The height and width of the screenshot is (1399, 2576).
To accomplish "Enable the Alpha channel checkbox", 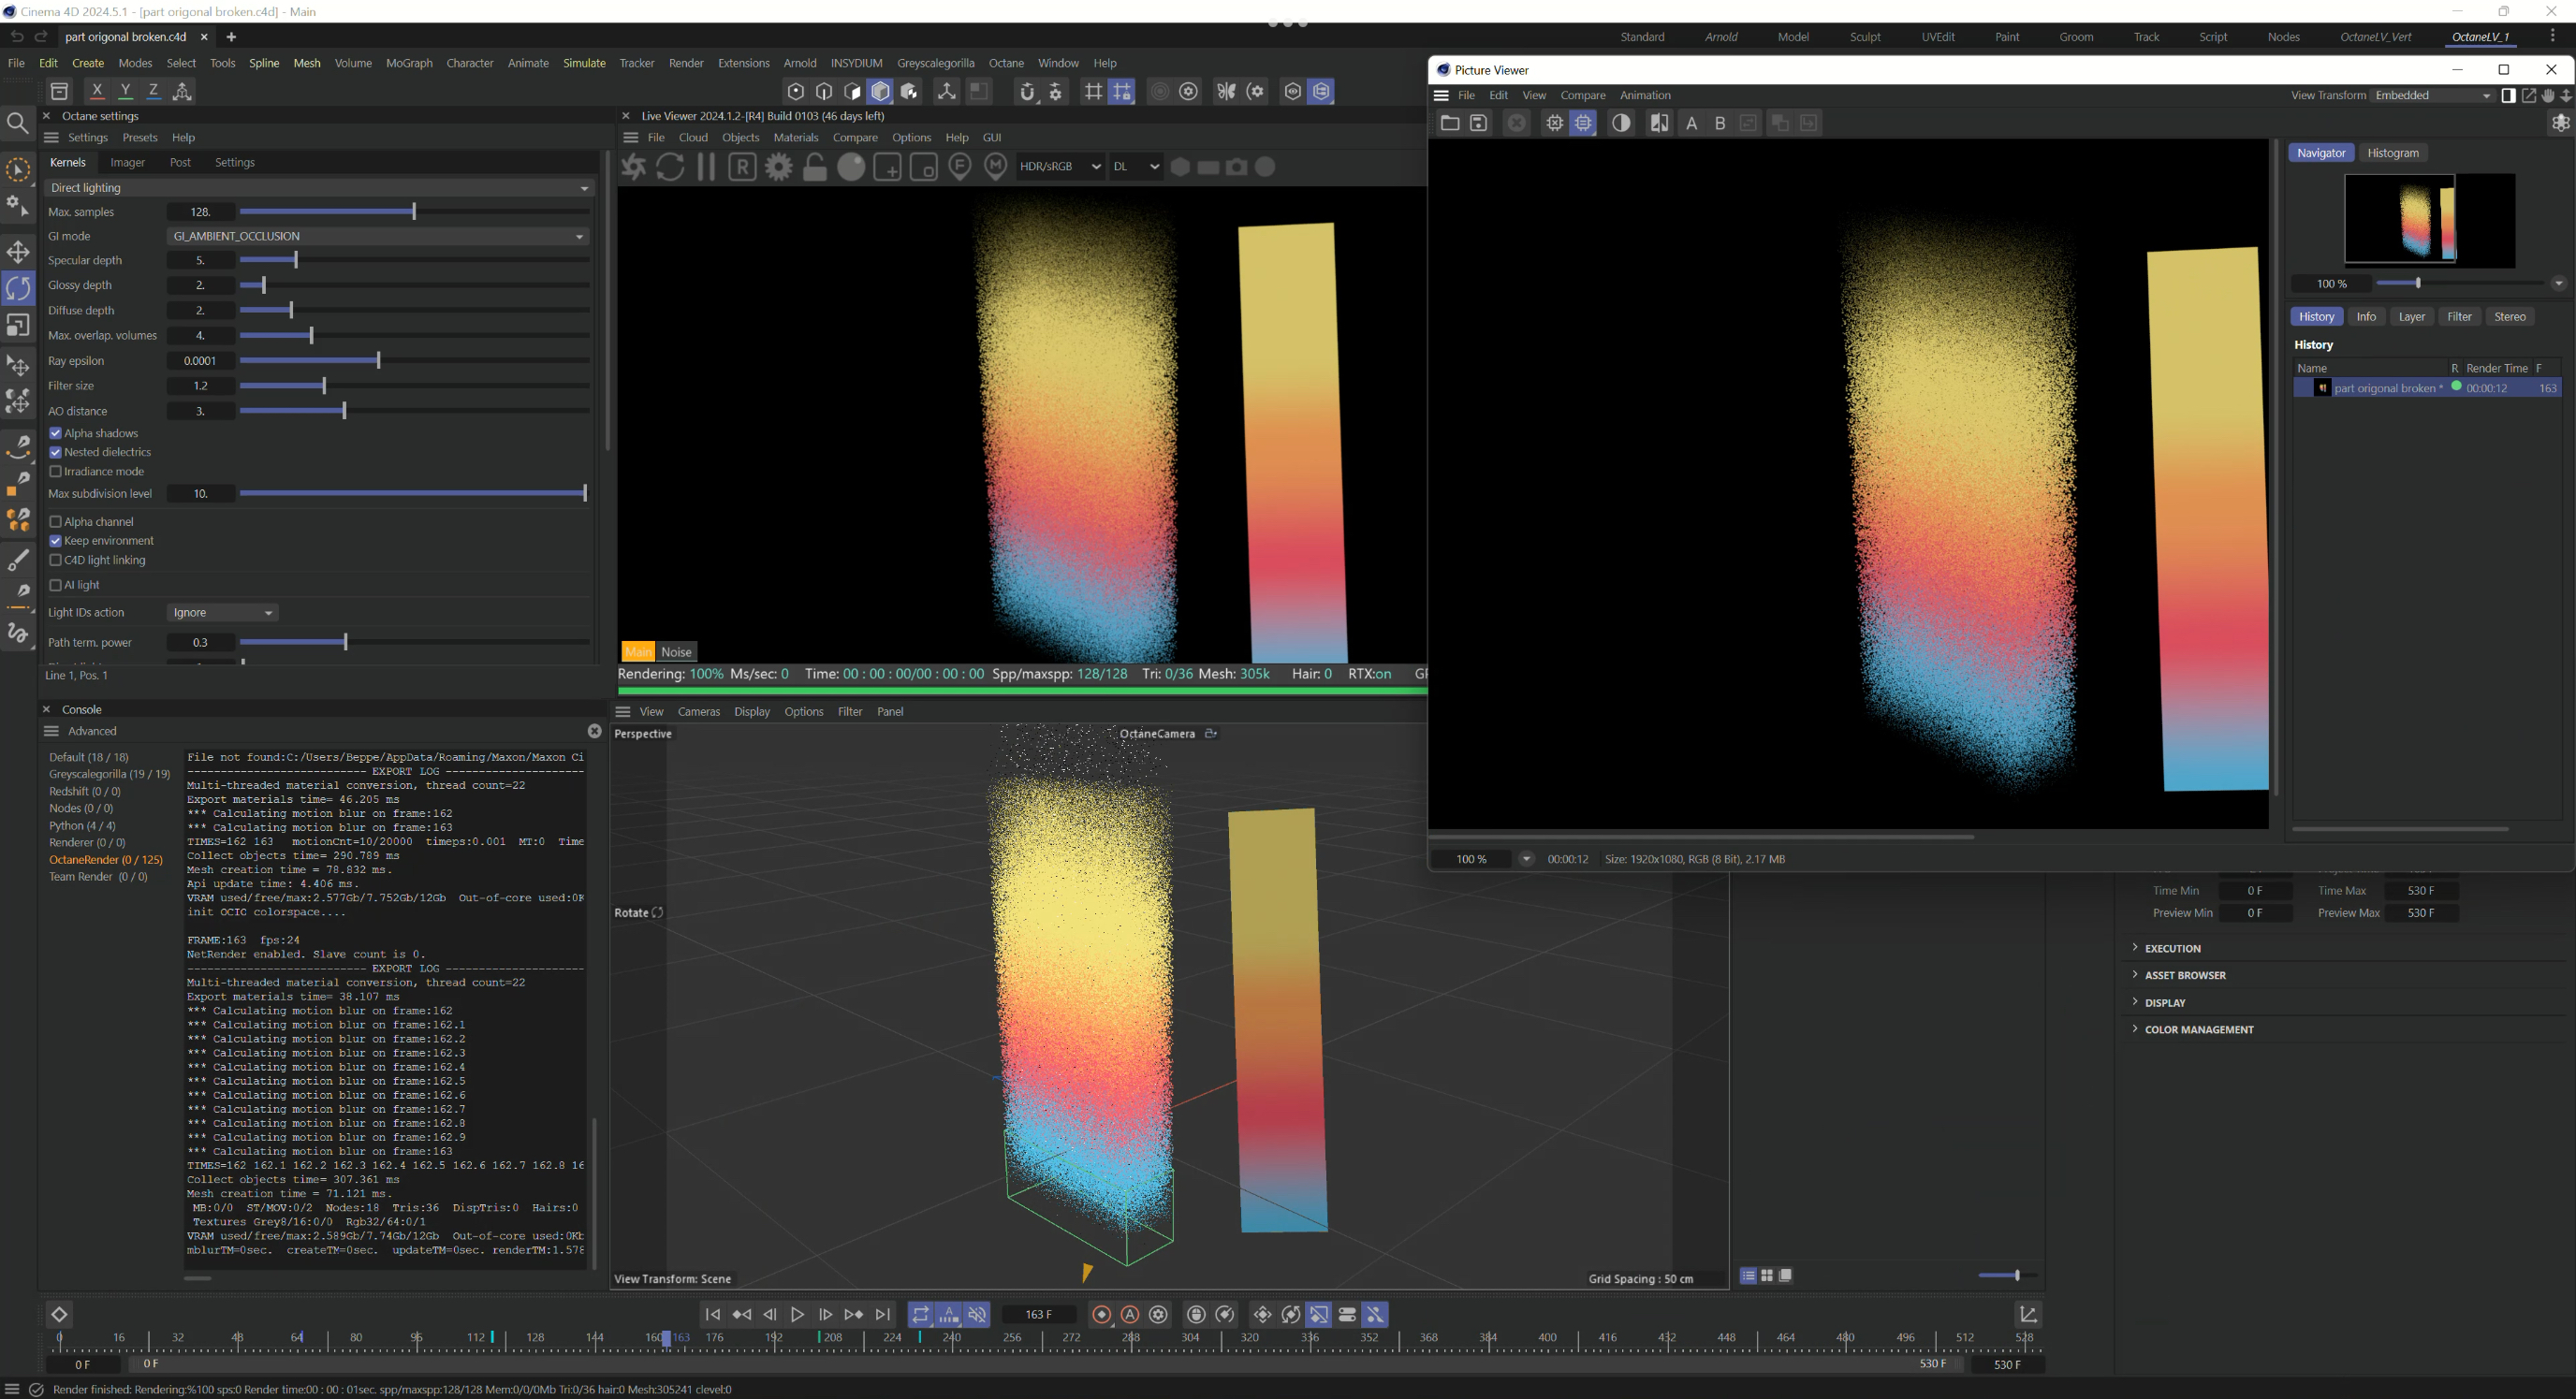I will coord(56,522).
